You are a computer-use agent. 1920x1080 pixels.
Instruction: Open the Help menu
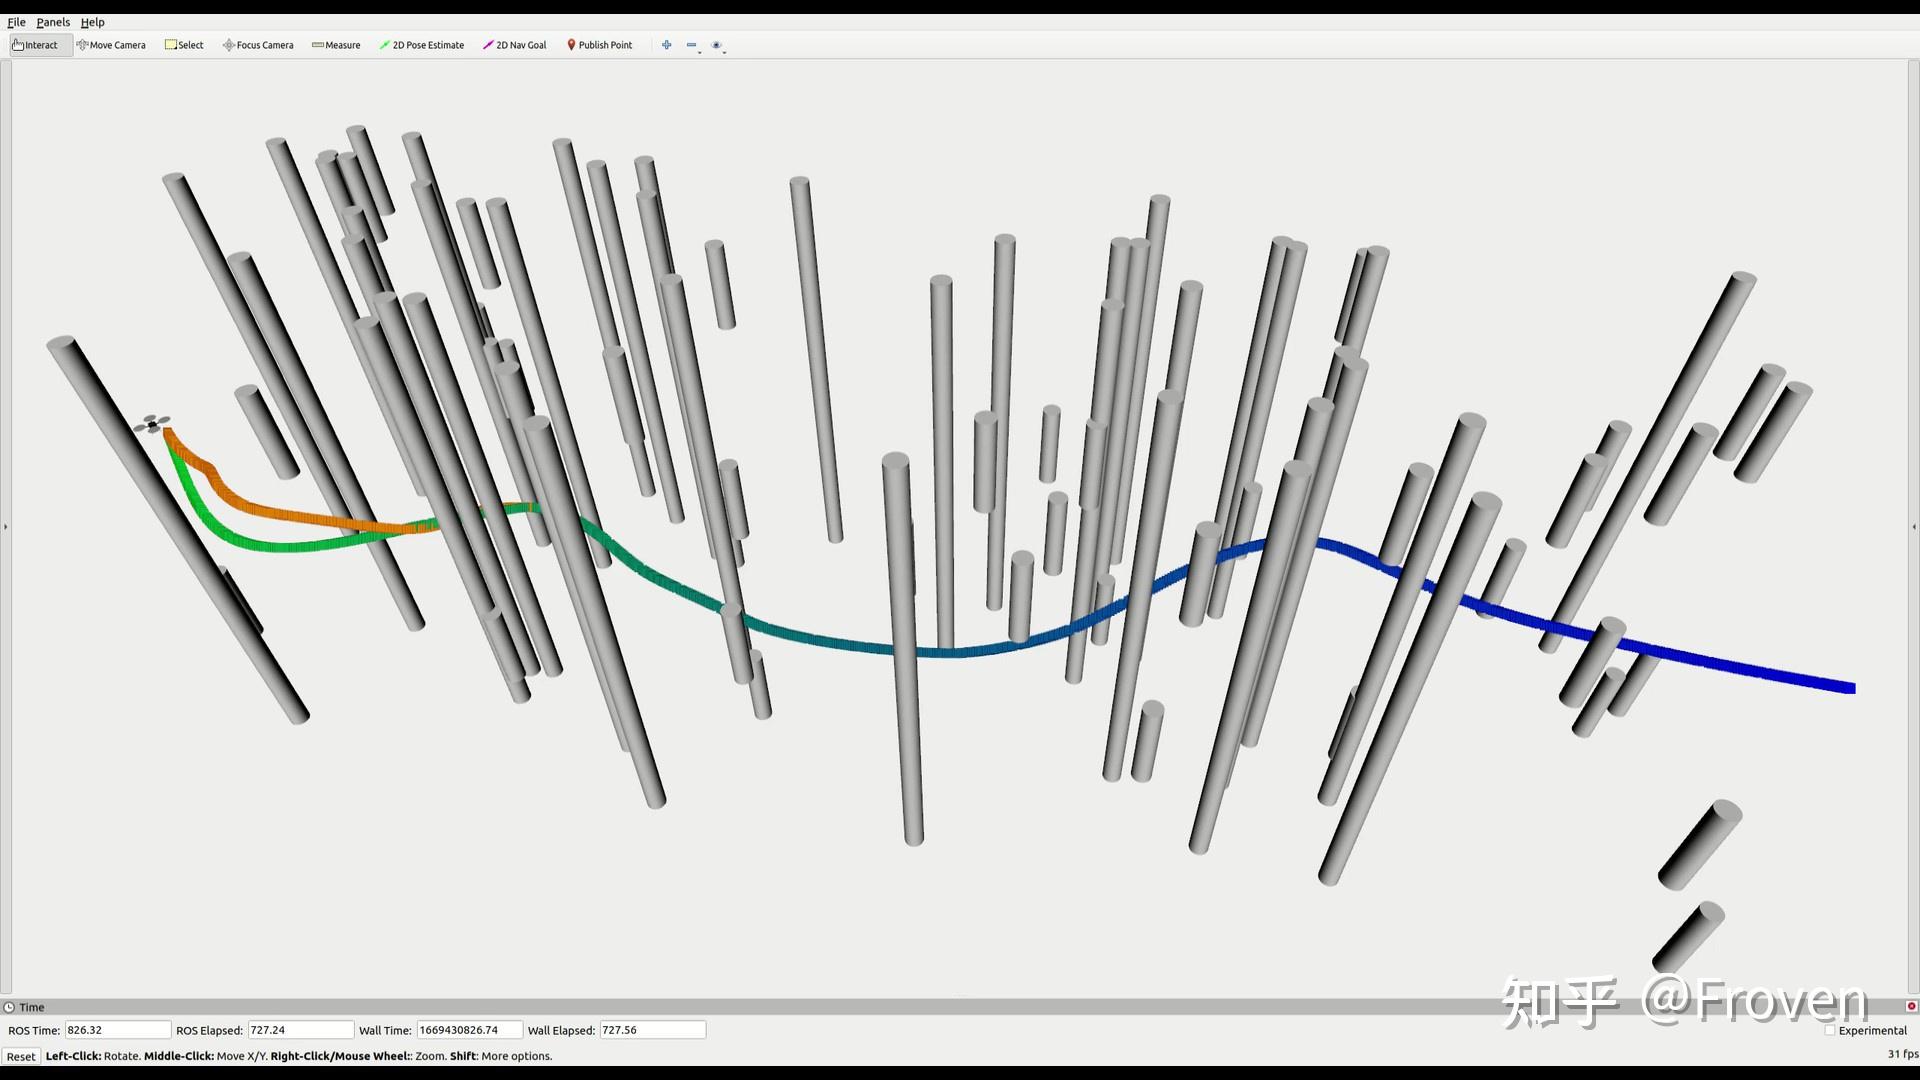click(92, 22)
